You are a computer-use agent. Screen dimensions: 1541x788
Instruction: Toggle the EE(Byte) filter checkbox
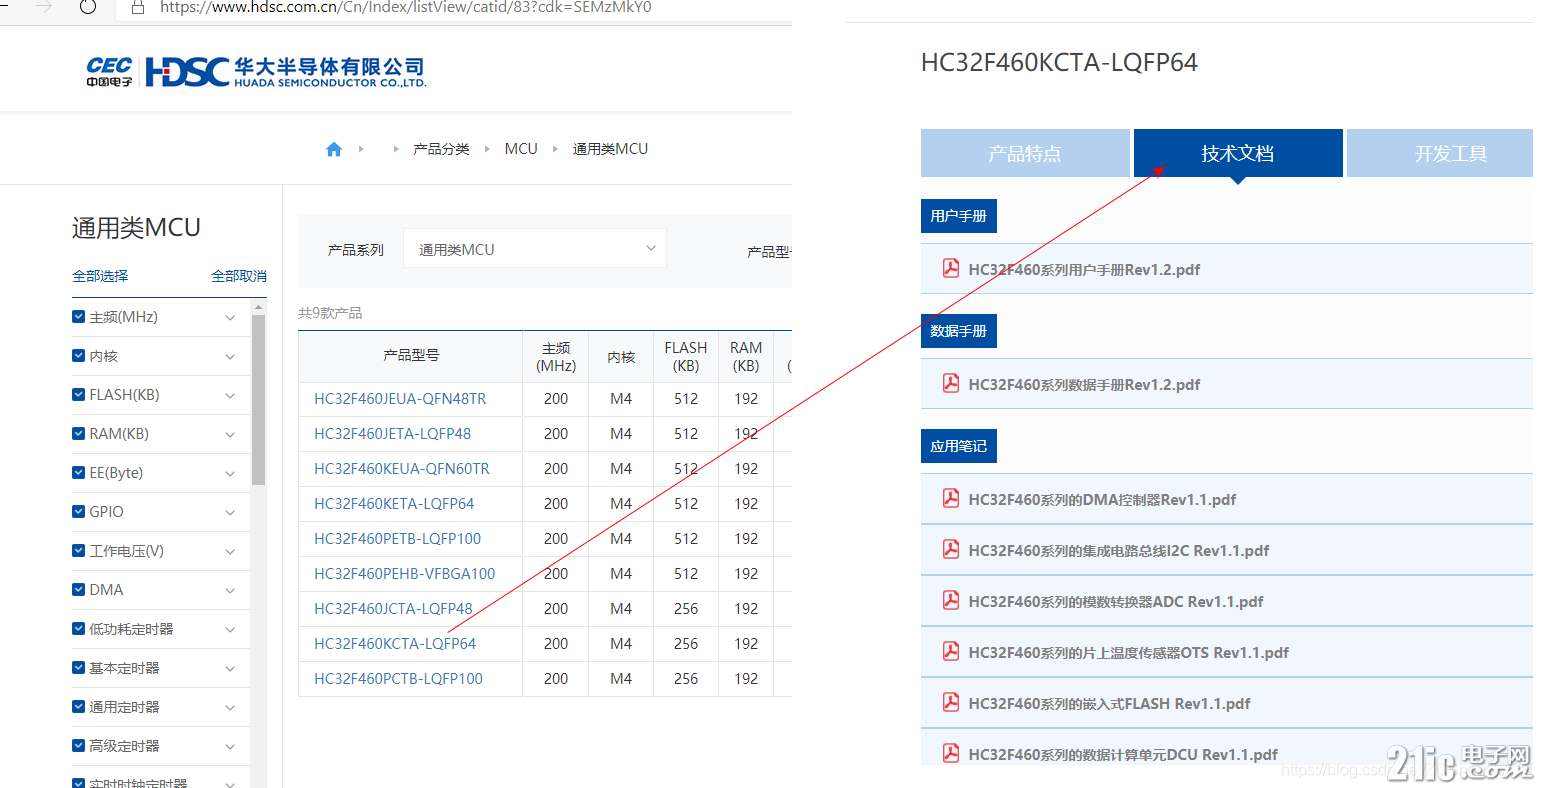point(79,472)
